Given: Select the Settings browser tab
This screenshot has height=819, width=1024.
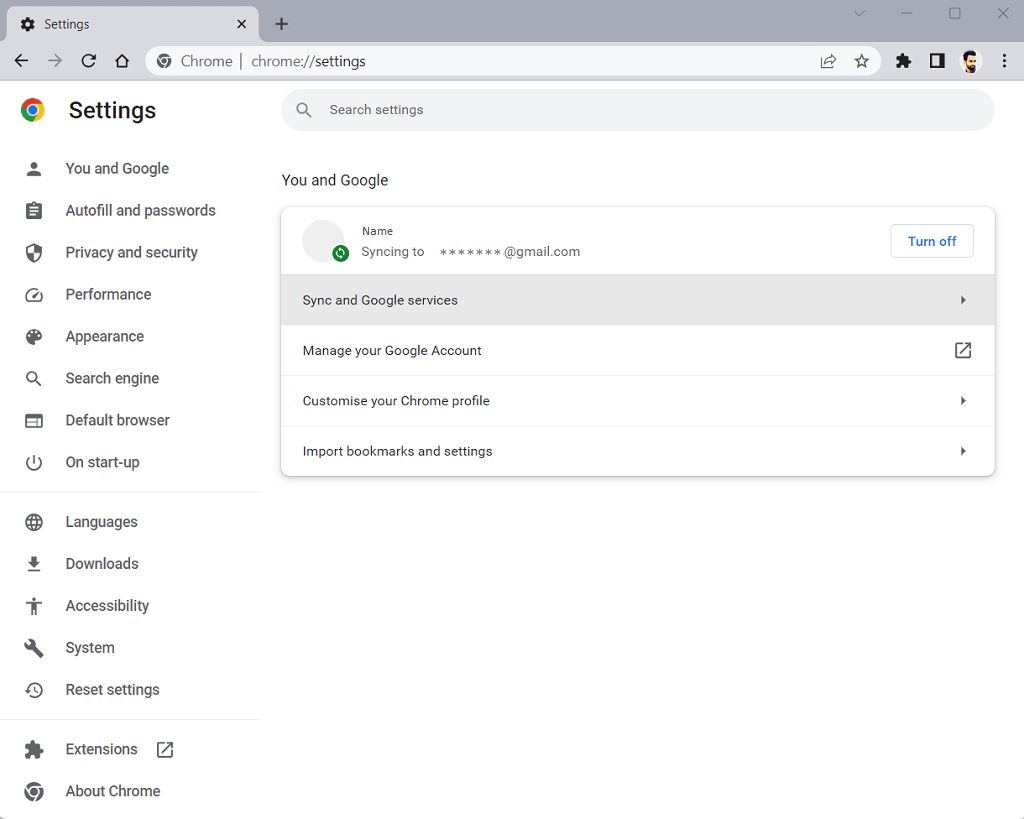Looking at the screenshot, I should [133, 24].
